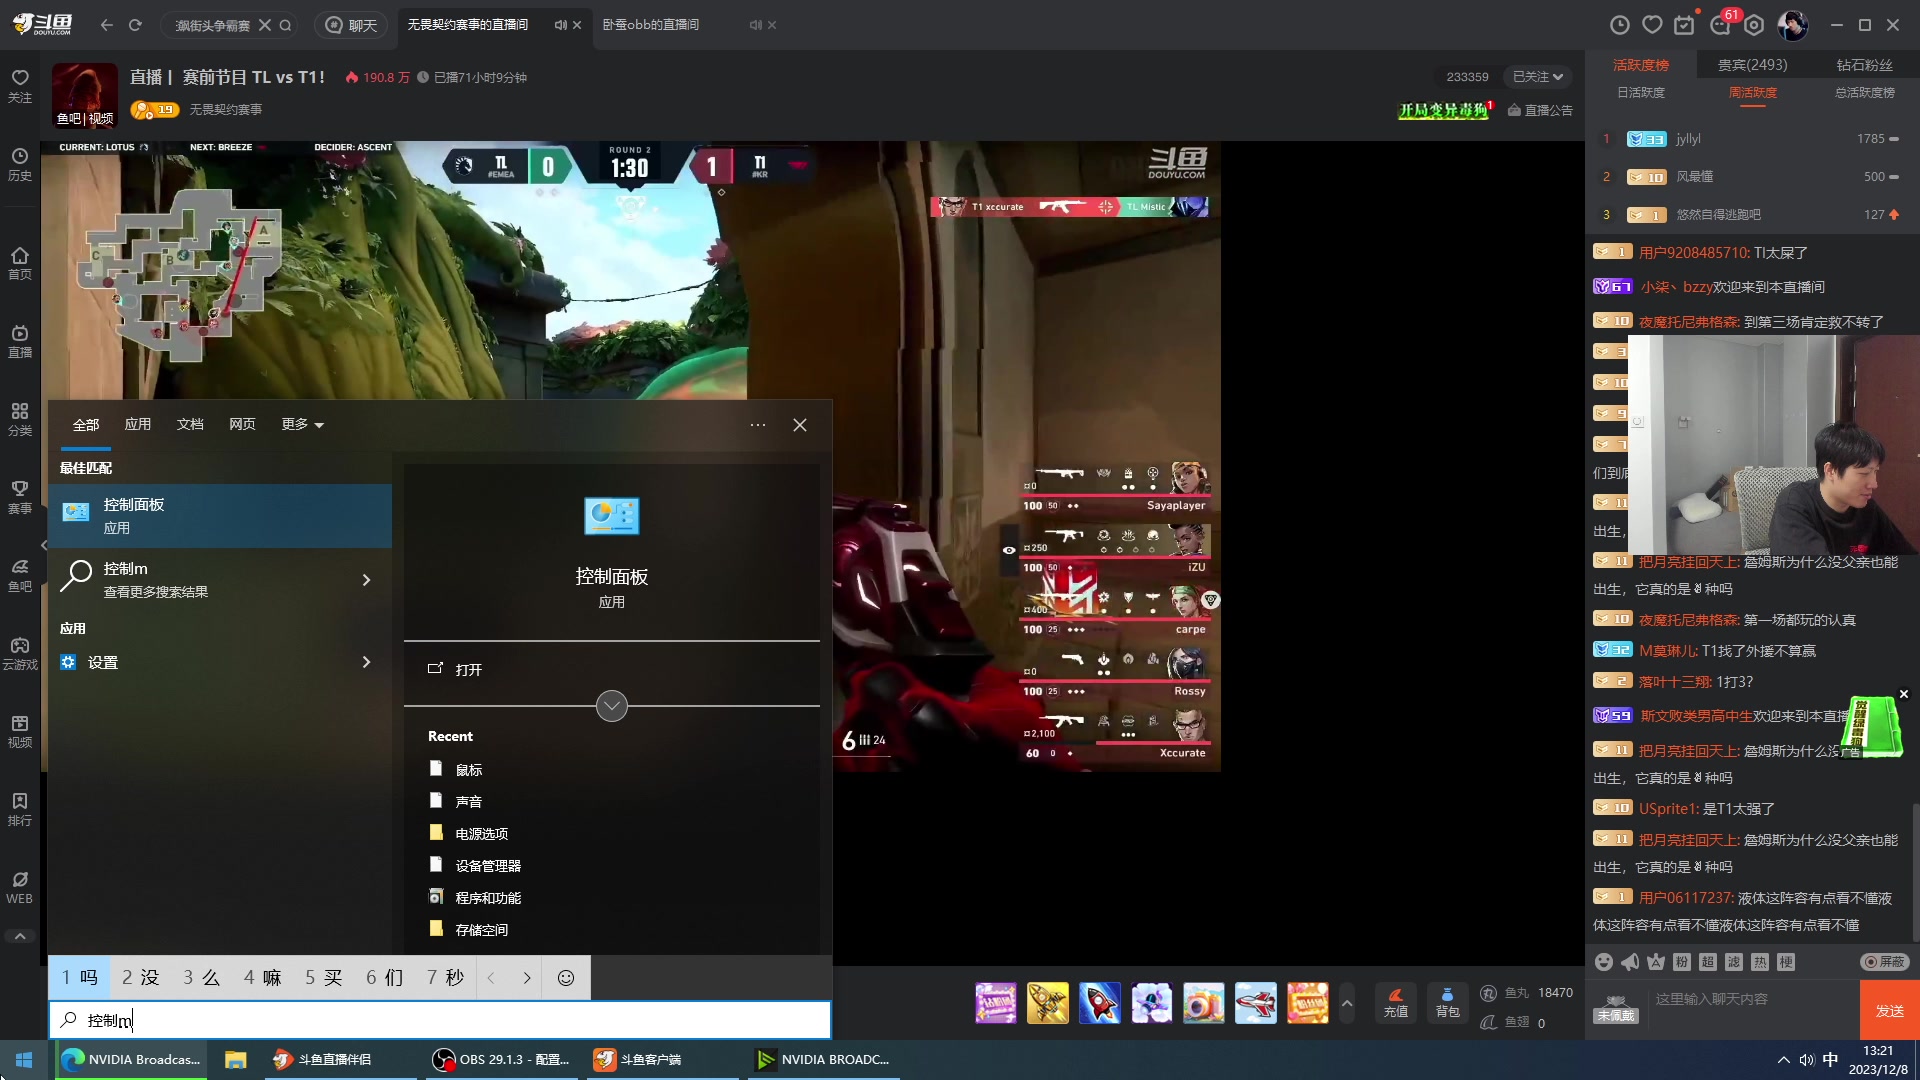Switch to the 贵宾(2493) tab
Viewport: 1920px width, 1080px height.
(x=1752, y=65)
